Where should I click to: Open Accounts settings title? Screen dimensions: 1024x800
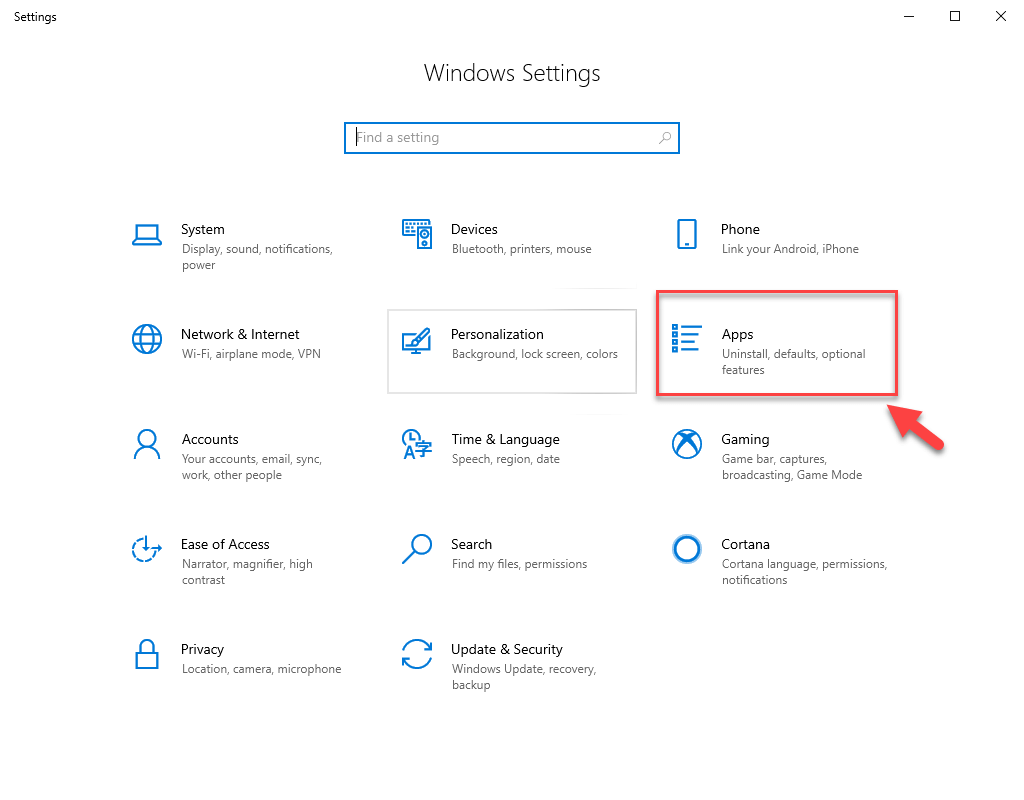(x=210, y=440)
